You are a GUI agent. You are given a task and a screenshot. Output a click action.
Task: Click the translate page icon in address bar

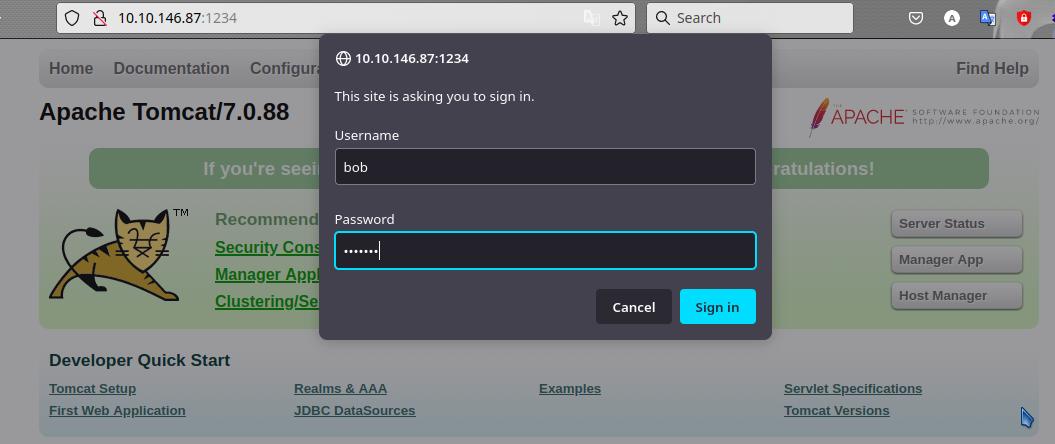coord(591,18)
